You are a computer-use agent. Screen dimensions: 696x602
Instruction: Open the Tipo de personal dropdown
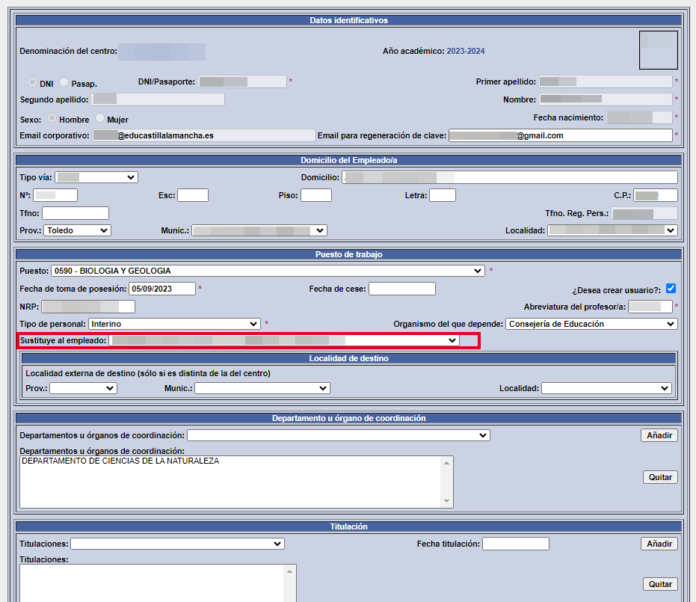pyautogui.click(x=174, y=324)
